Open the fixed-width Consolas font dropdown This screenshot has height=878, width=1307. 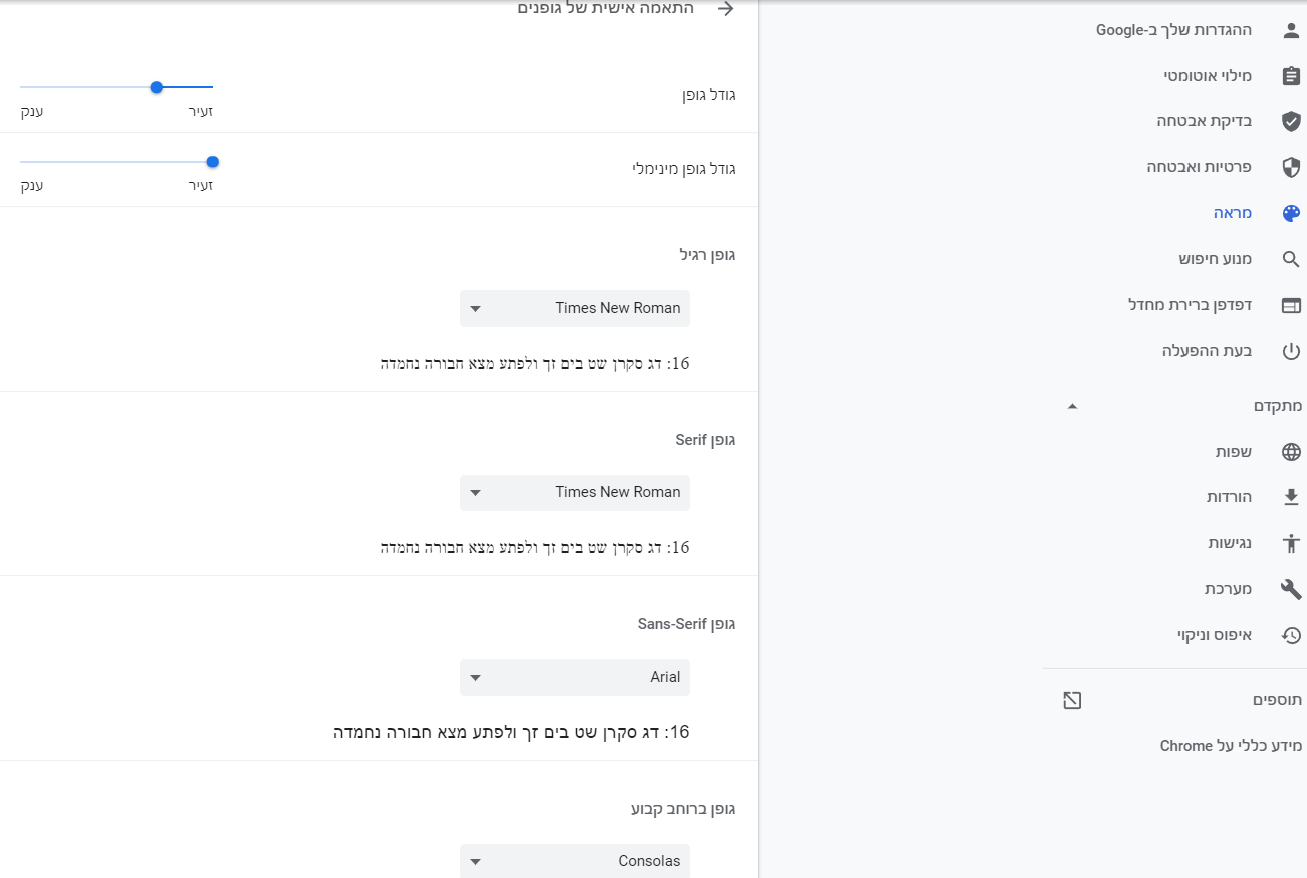click(575, 861)
